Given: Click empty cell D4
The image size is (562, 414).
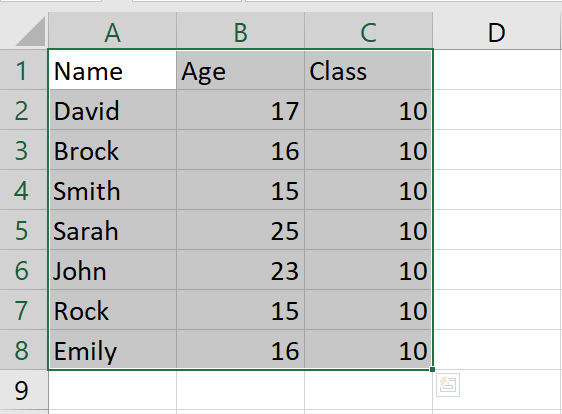Looking at the screenshot, I should pyautogui.click(x=497, y=190).
